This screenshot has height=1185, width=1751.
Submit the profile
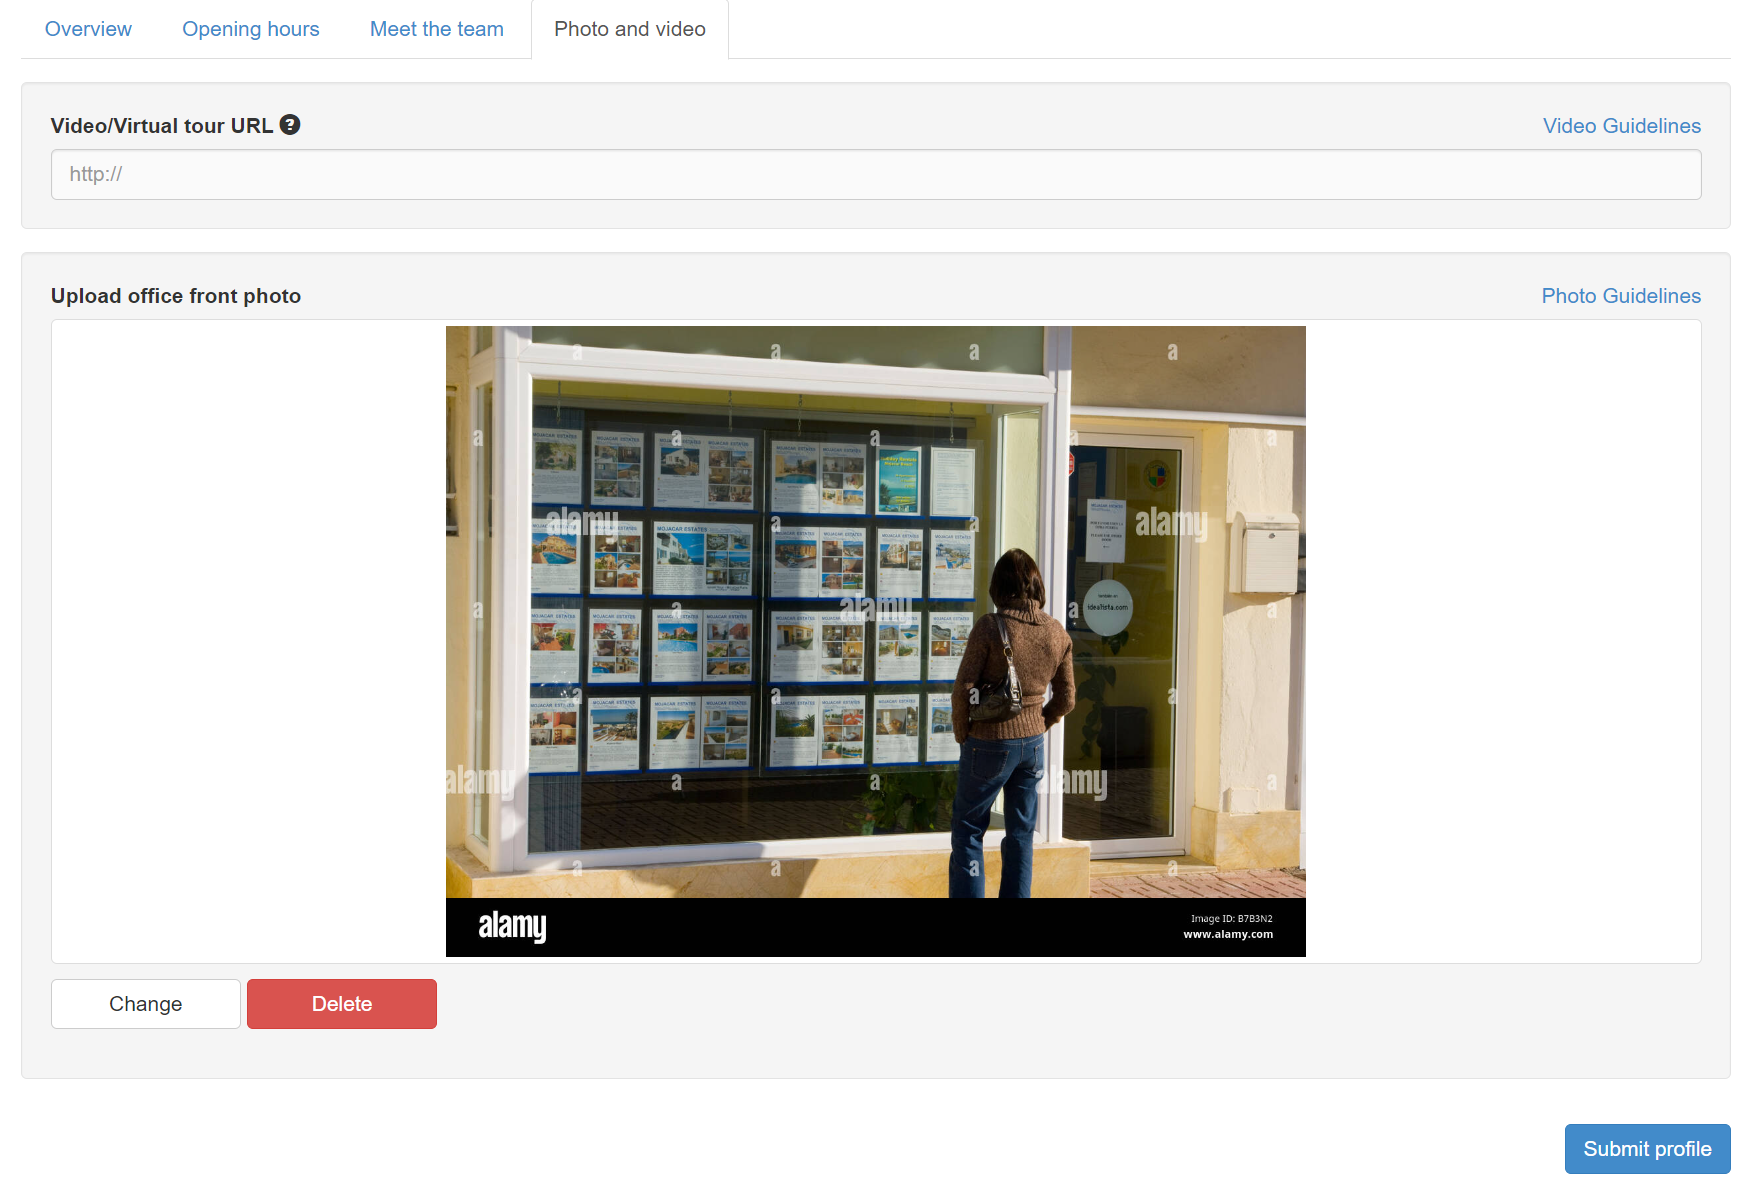[x=1647, y=1149]
